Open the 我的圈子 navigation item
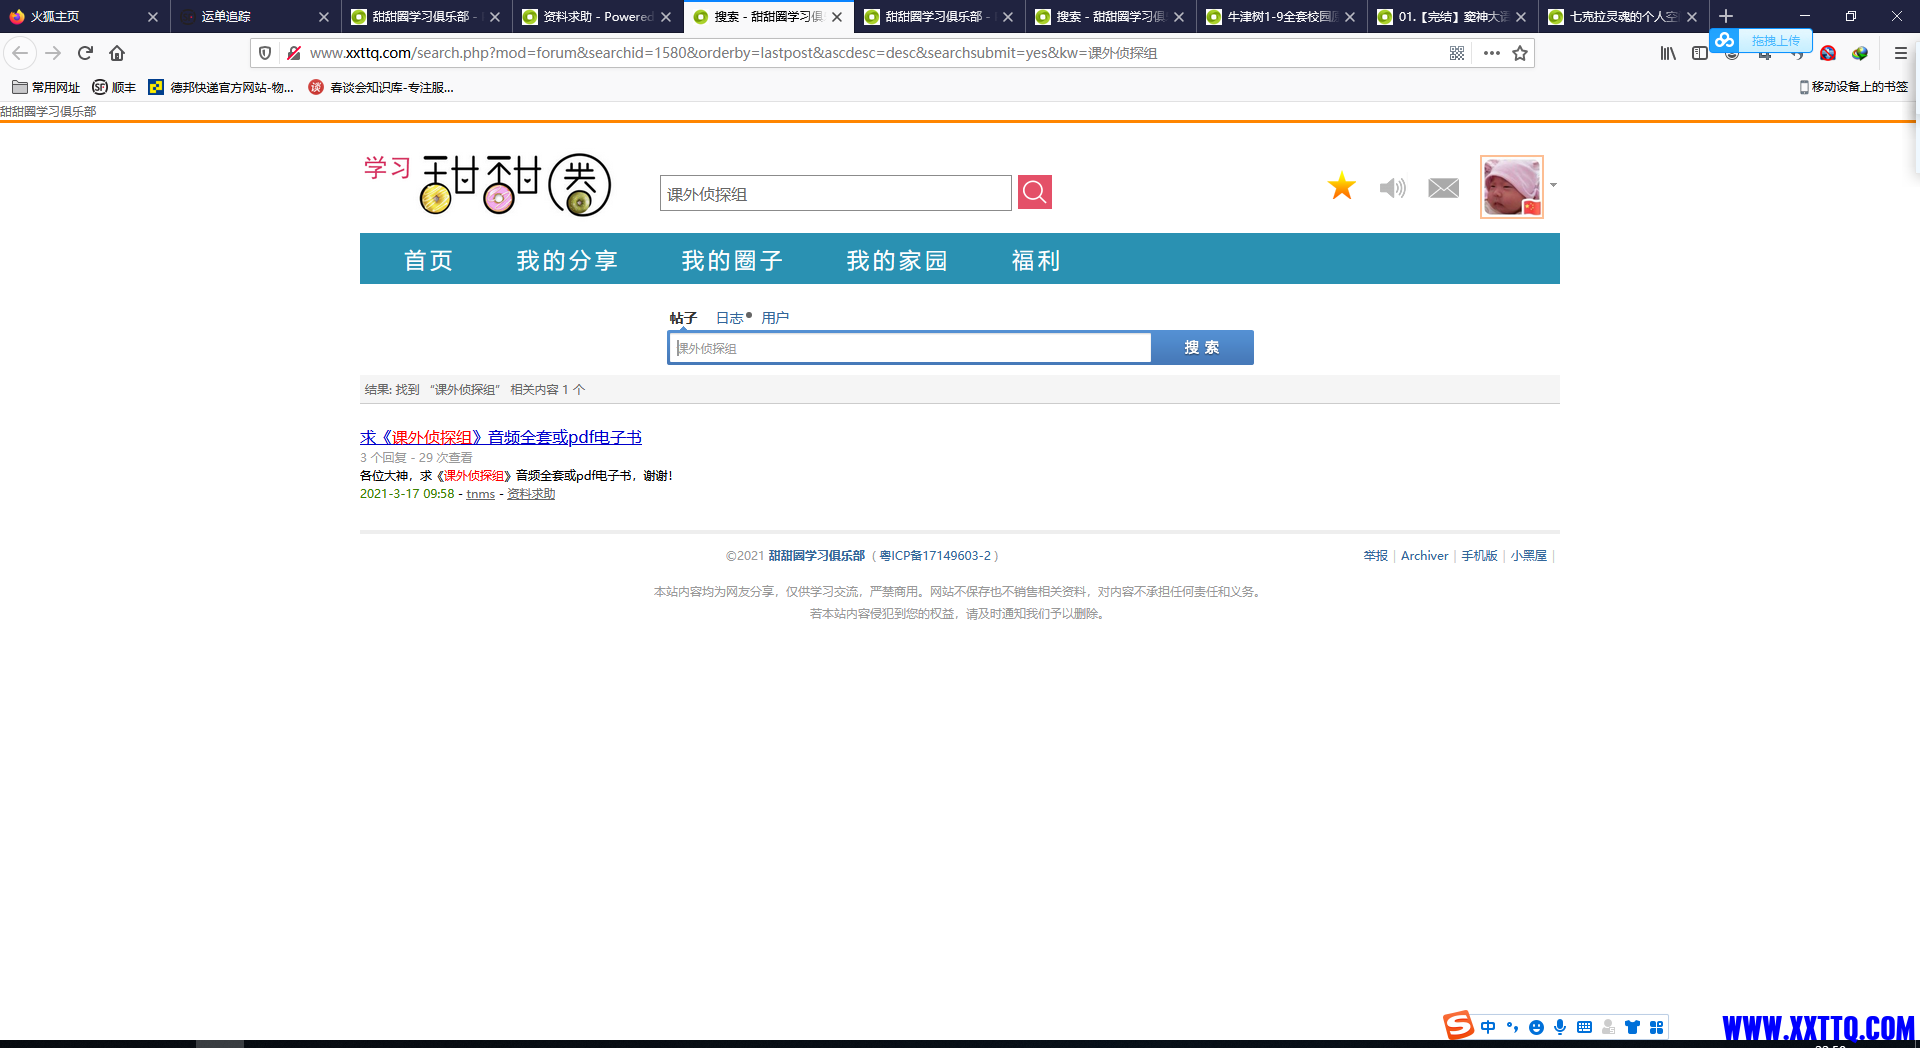1920x1048 pixels. coord(732,260)
